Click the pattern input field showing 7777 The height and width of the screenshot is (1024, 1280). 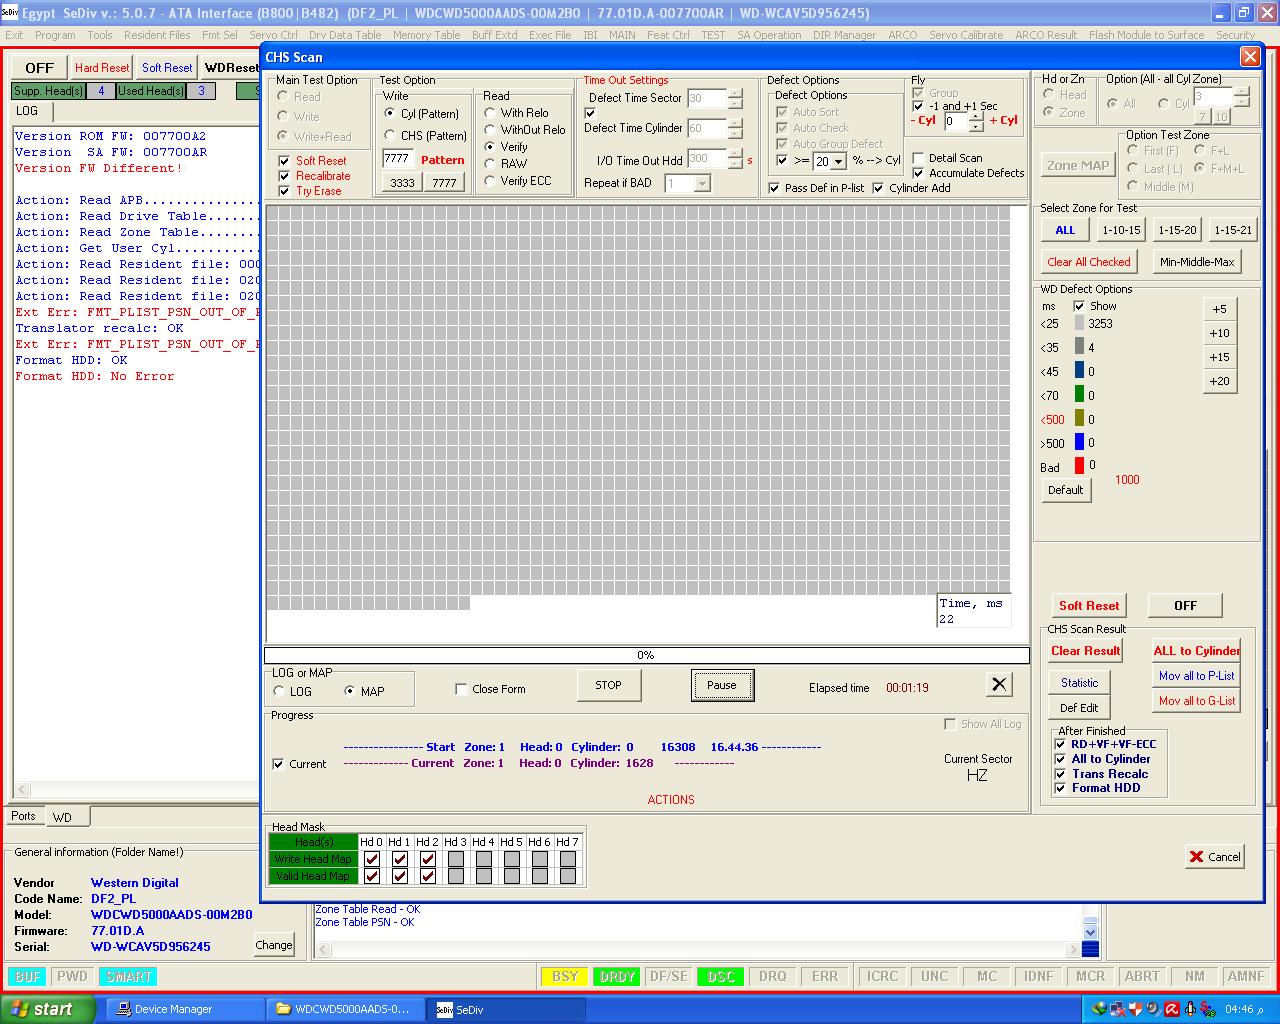click(x=398, y=159)
